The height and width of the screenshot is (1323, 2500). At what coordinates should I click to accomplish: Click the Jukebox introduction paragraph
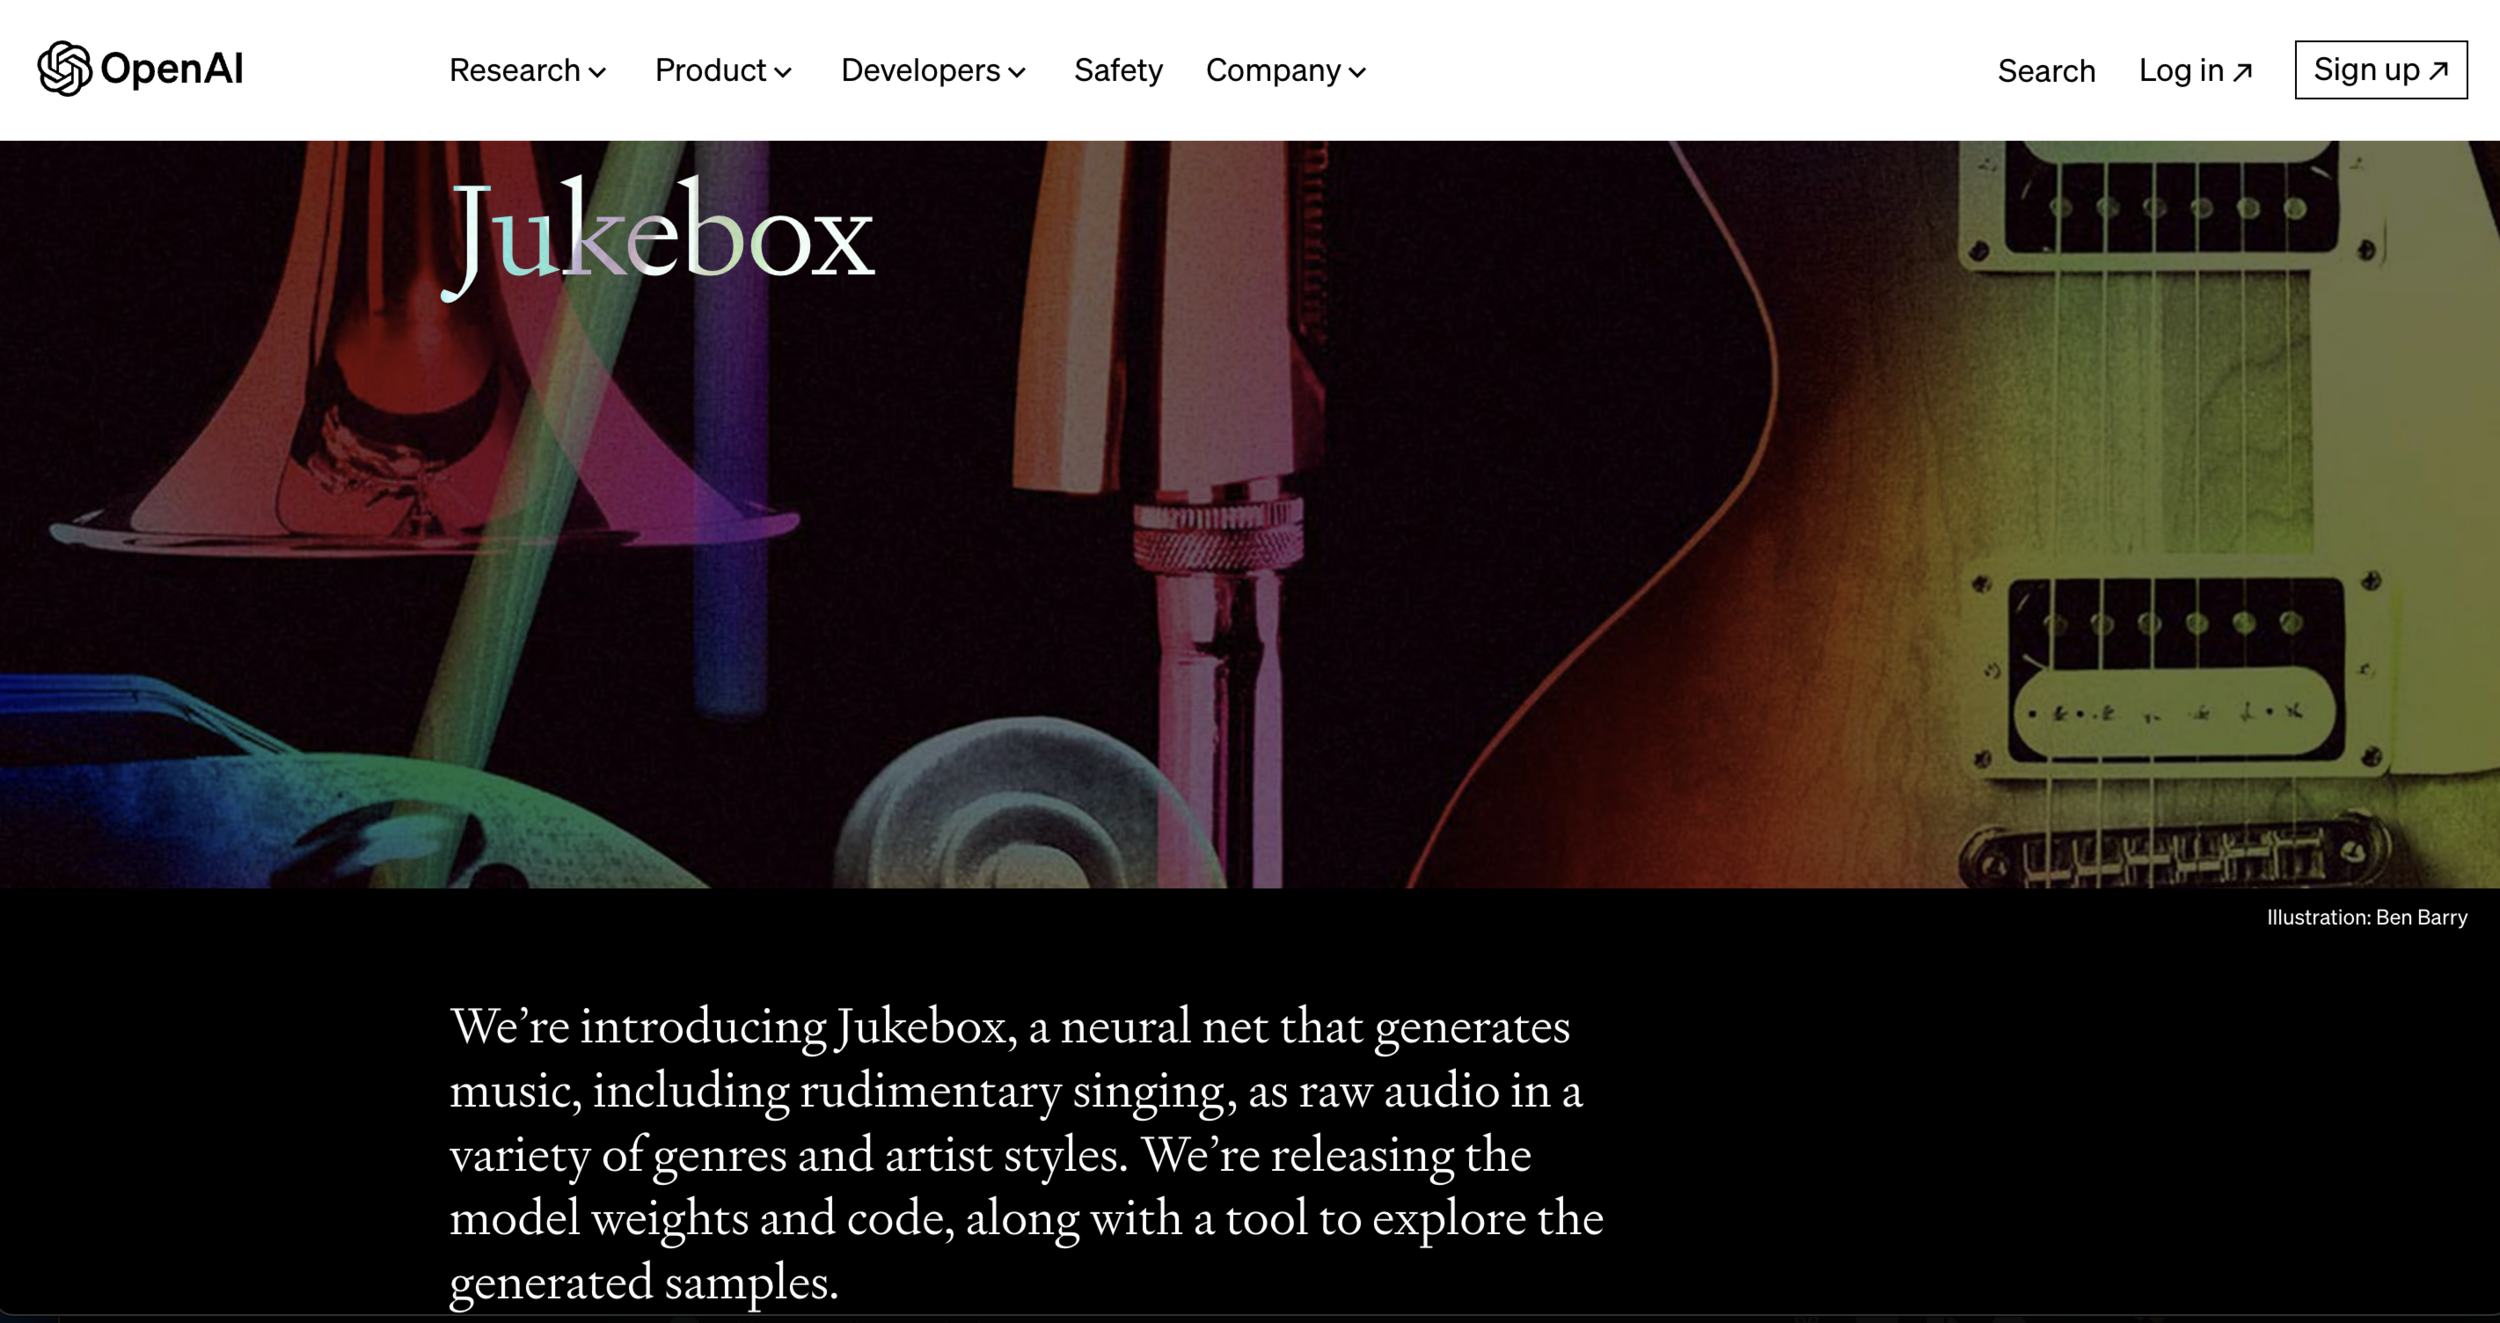[1026, 1154]
